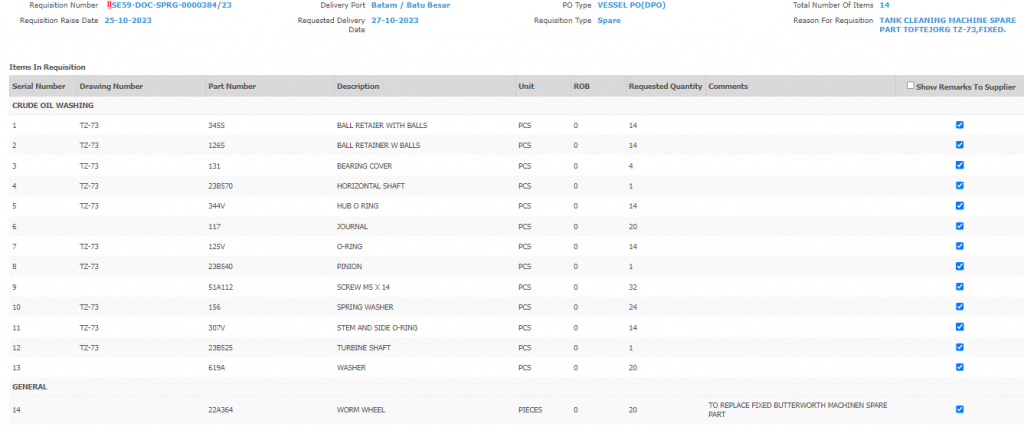
Task: Sort by the Requested Quantity column header
Action: [665, 87]
